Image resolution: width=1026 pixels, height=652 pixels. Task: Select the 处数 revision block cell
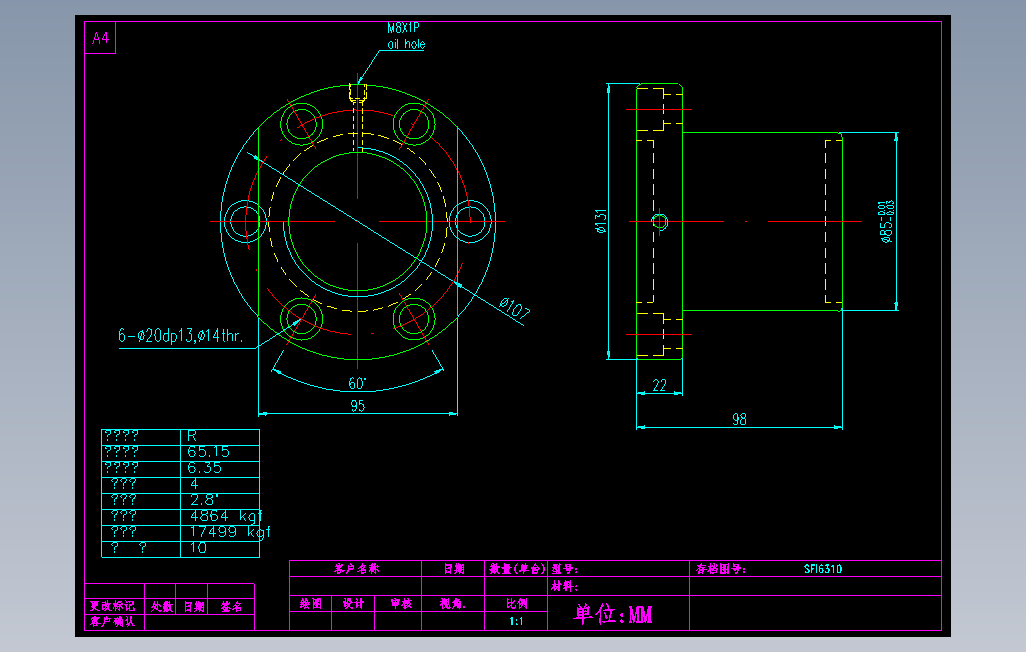pyautogui.click(x=162, y=606)
